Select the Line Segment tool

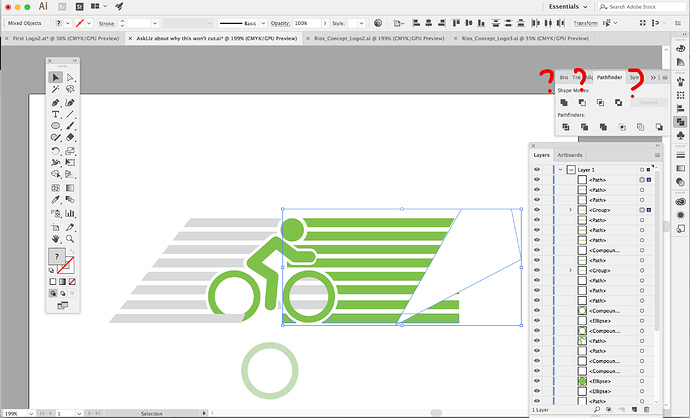click(x=70, y=114)
